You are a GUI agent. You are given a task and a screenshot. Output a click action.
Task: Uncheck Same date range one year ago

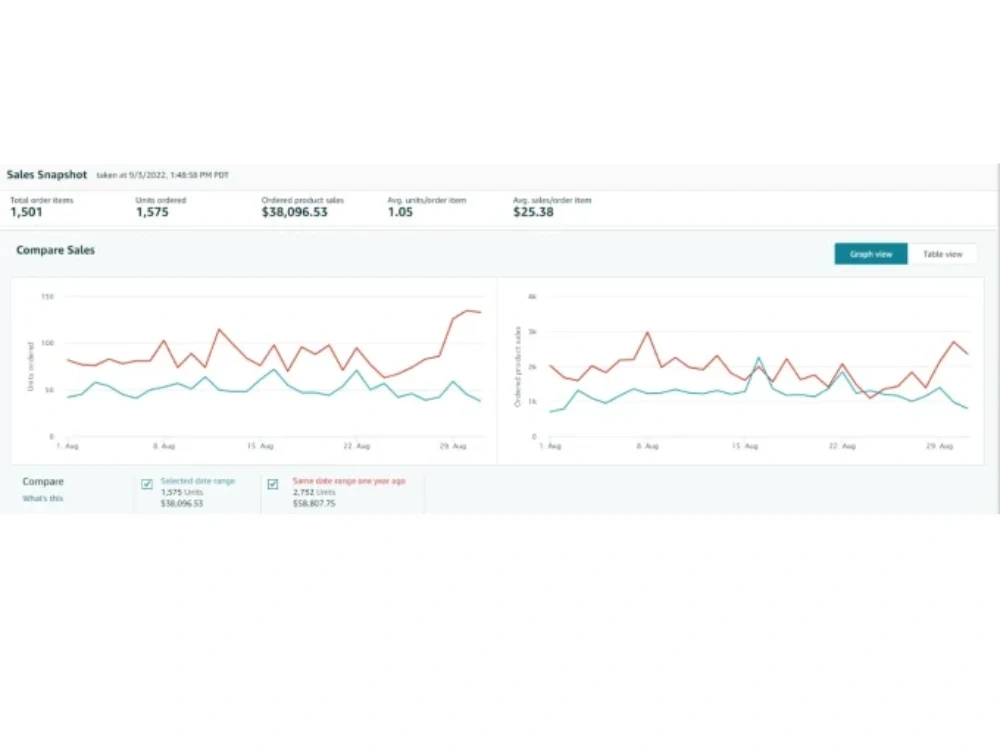273,484
